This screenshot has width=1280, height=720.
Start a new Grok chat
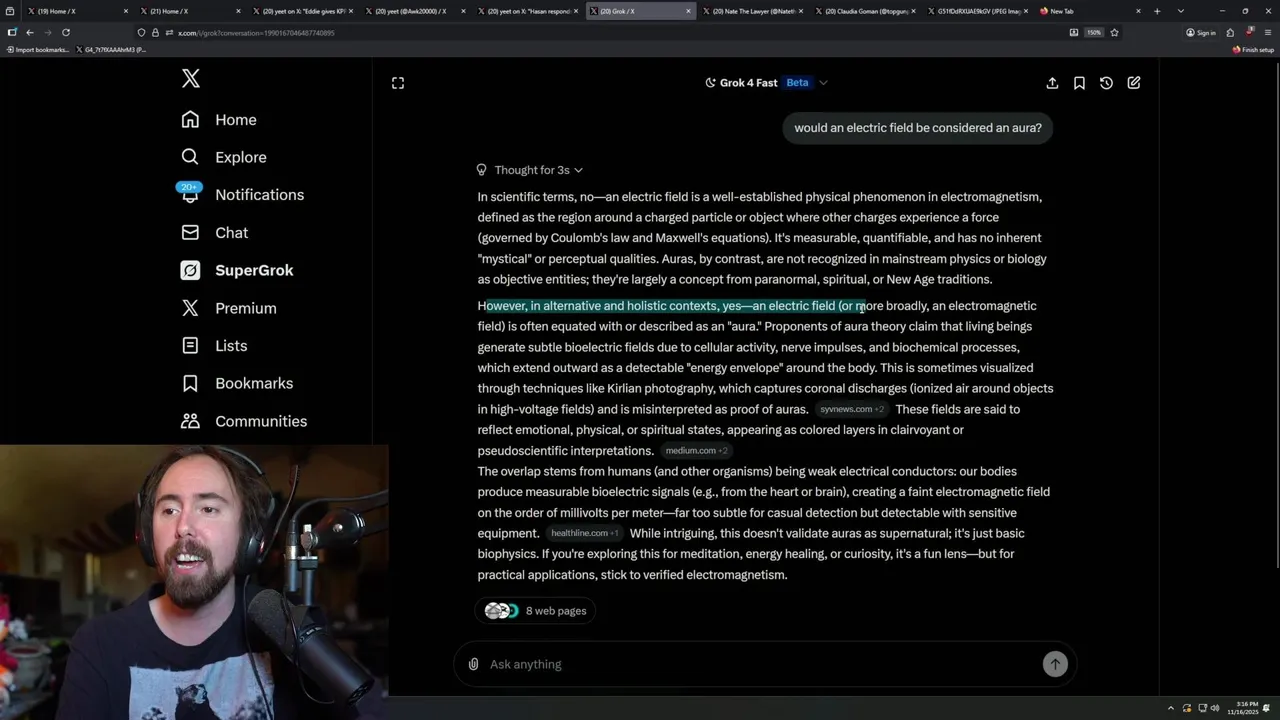coord(1134,83)
